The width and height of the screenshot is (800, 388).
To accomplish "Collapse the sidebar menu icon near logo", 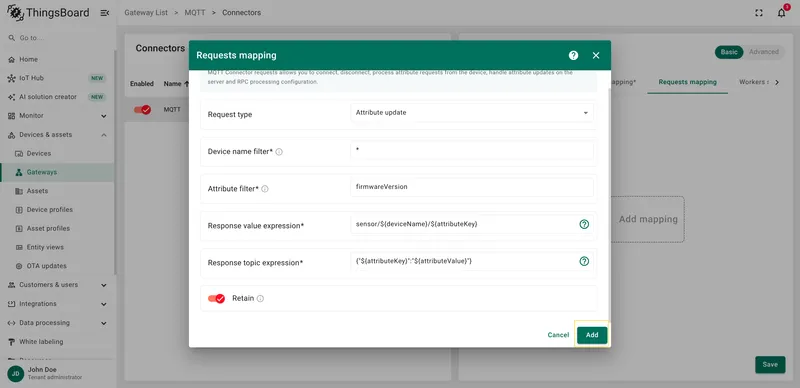I will coord(105,13).
